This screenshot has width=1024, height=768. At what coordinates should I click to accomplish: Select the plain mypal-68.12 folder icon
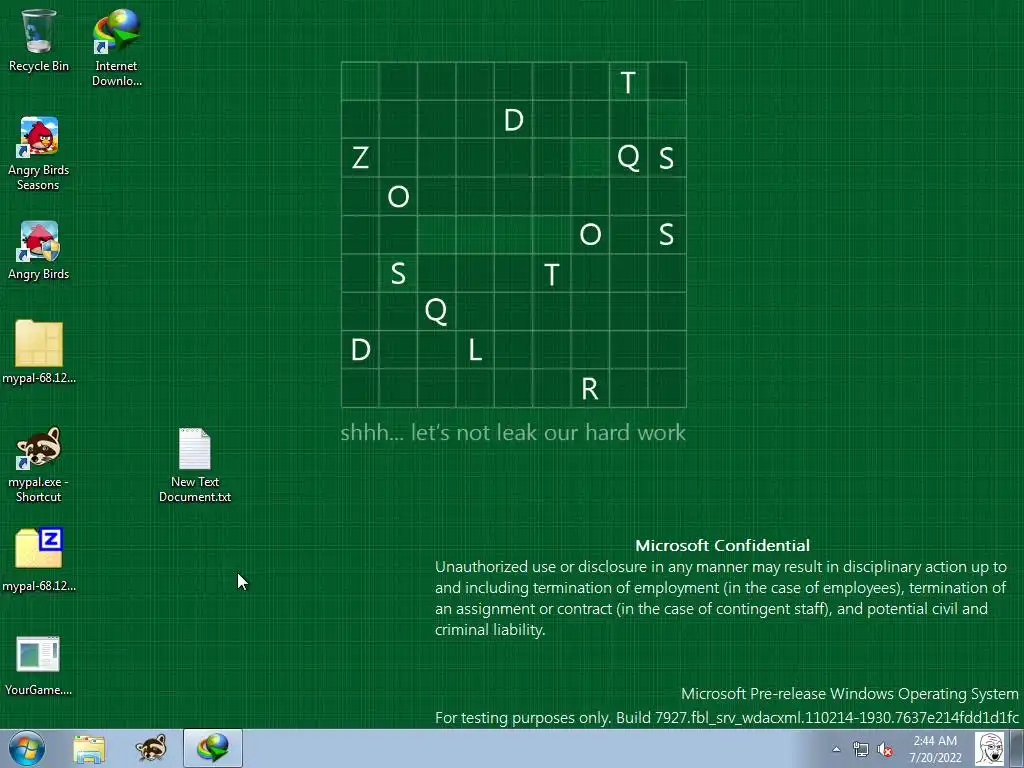point(39,351)
